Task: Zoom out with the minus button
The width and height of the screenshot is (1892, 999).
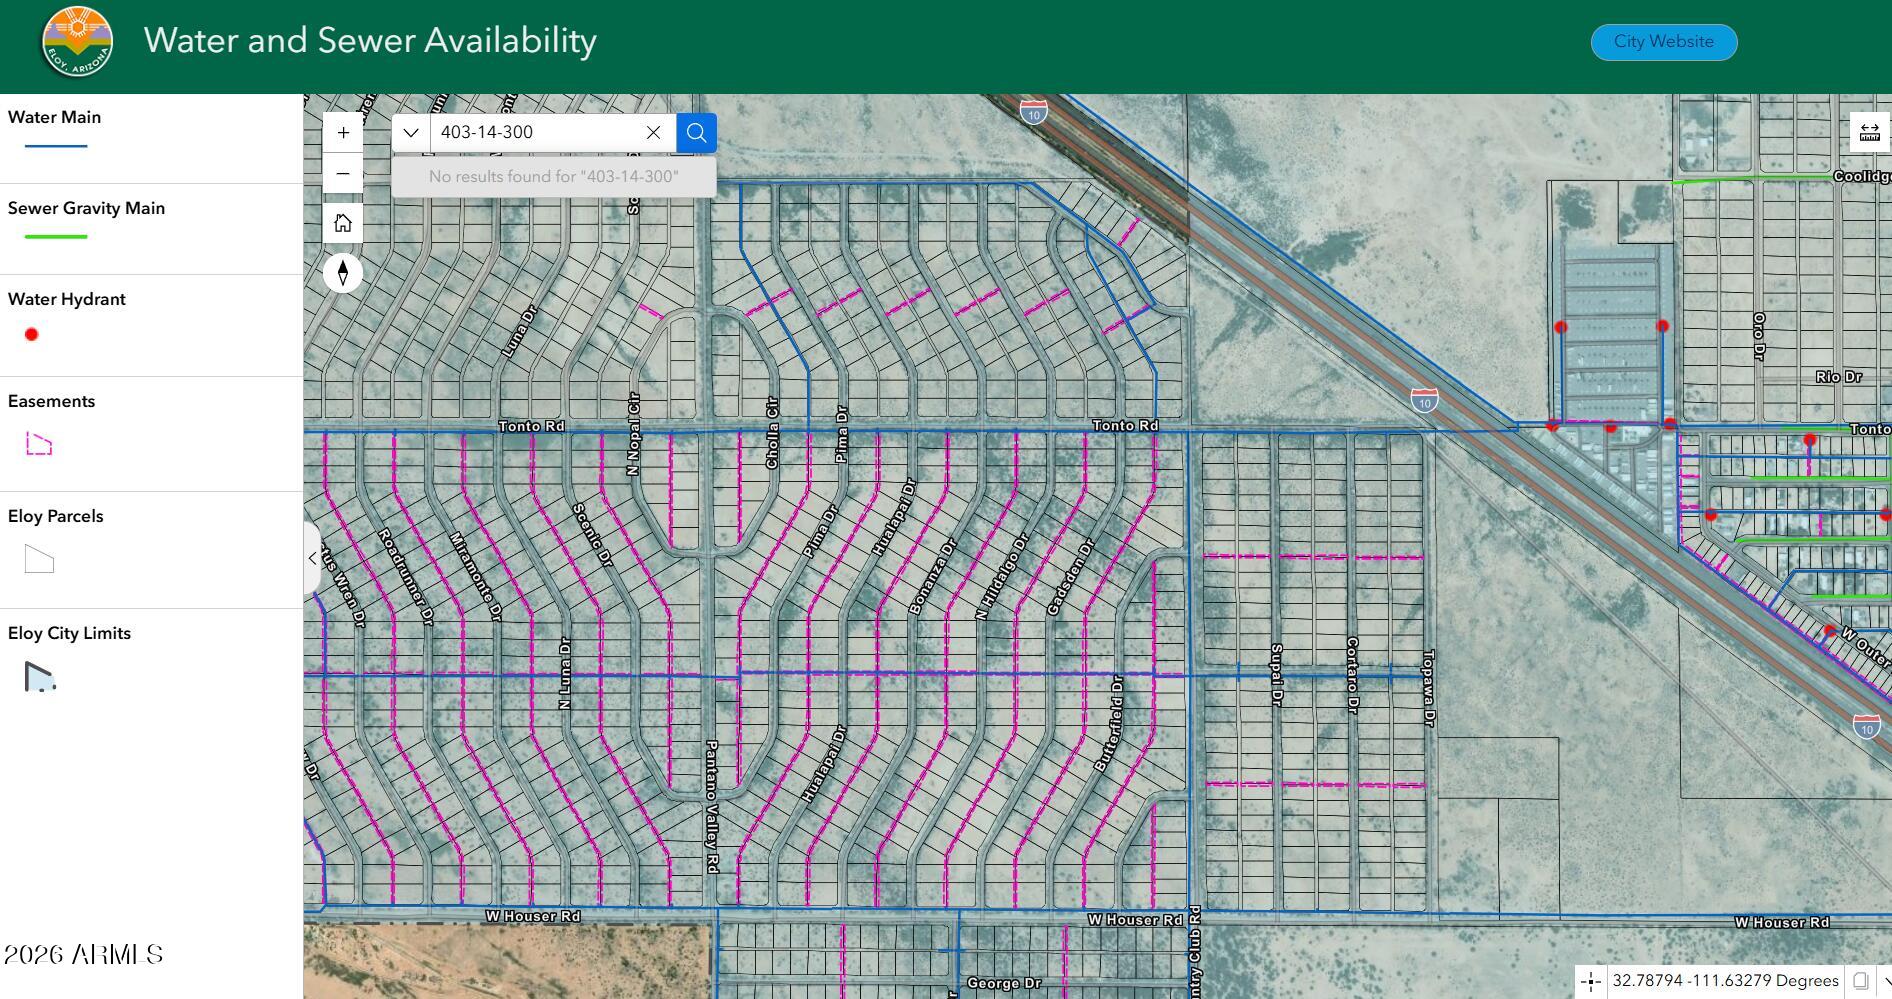Action: [x=343, y=174]
